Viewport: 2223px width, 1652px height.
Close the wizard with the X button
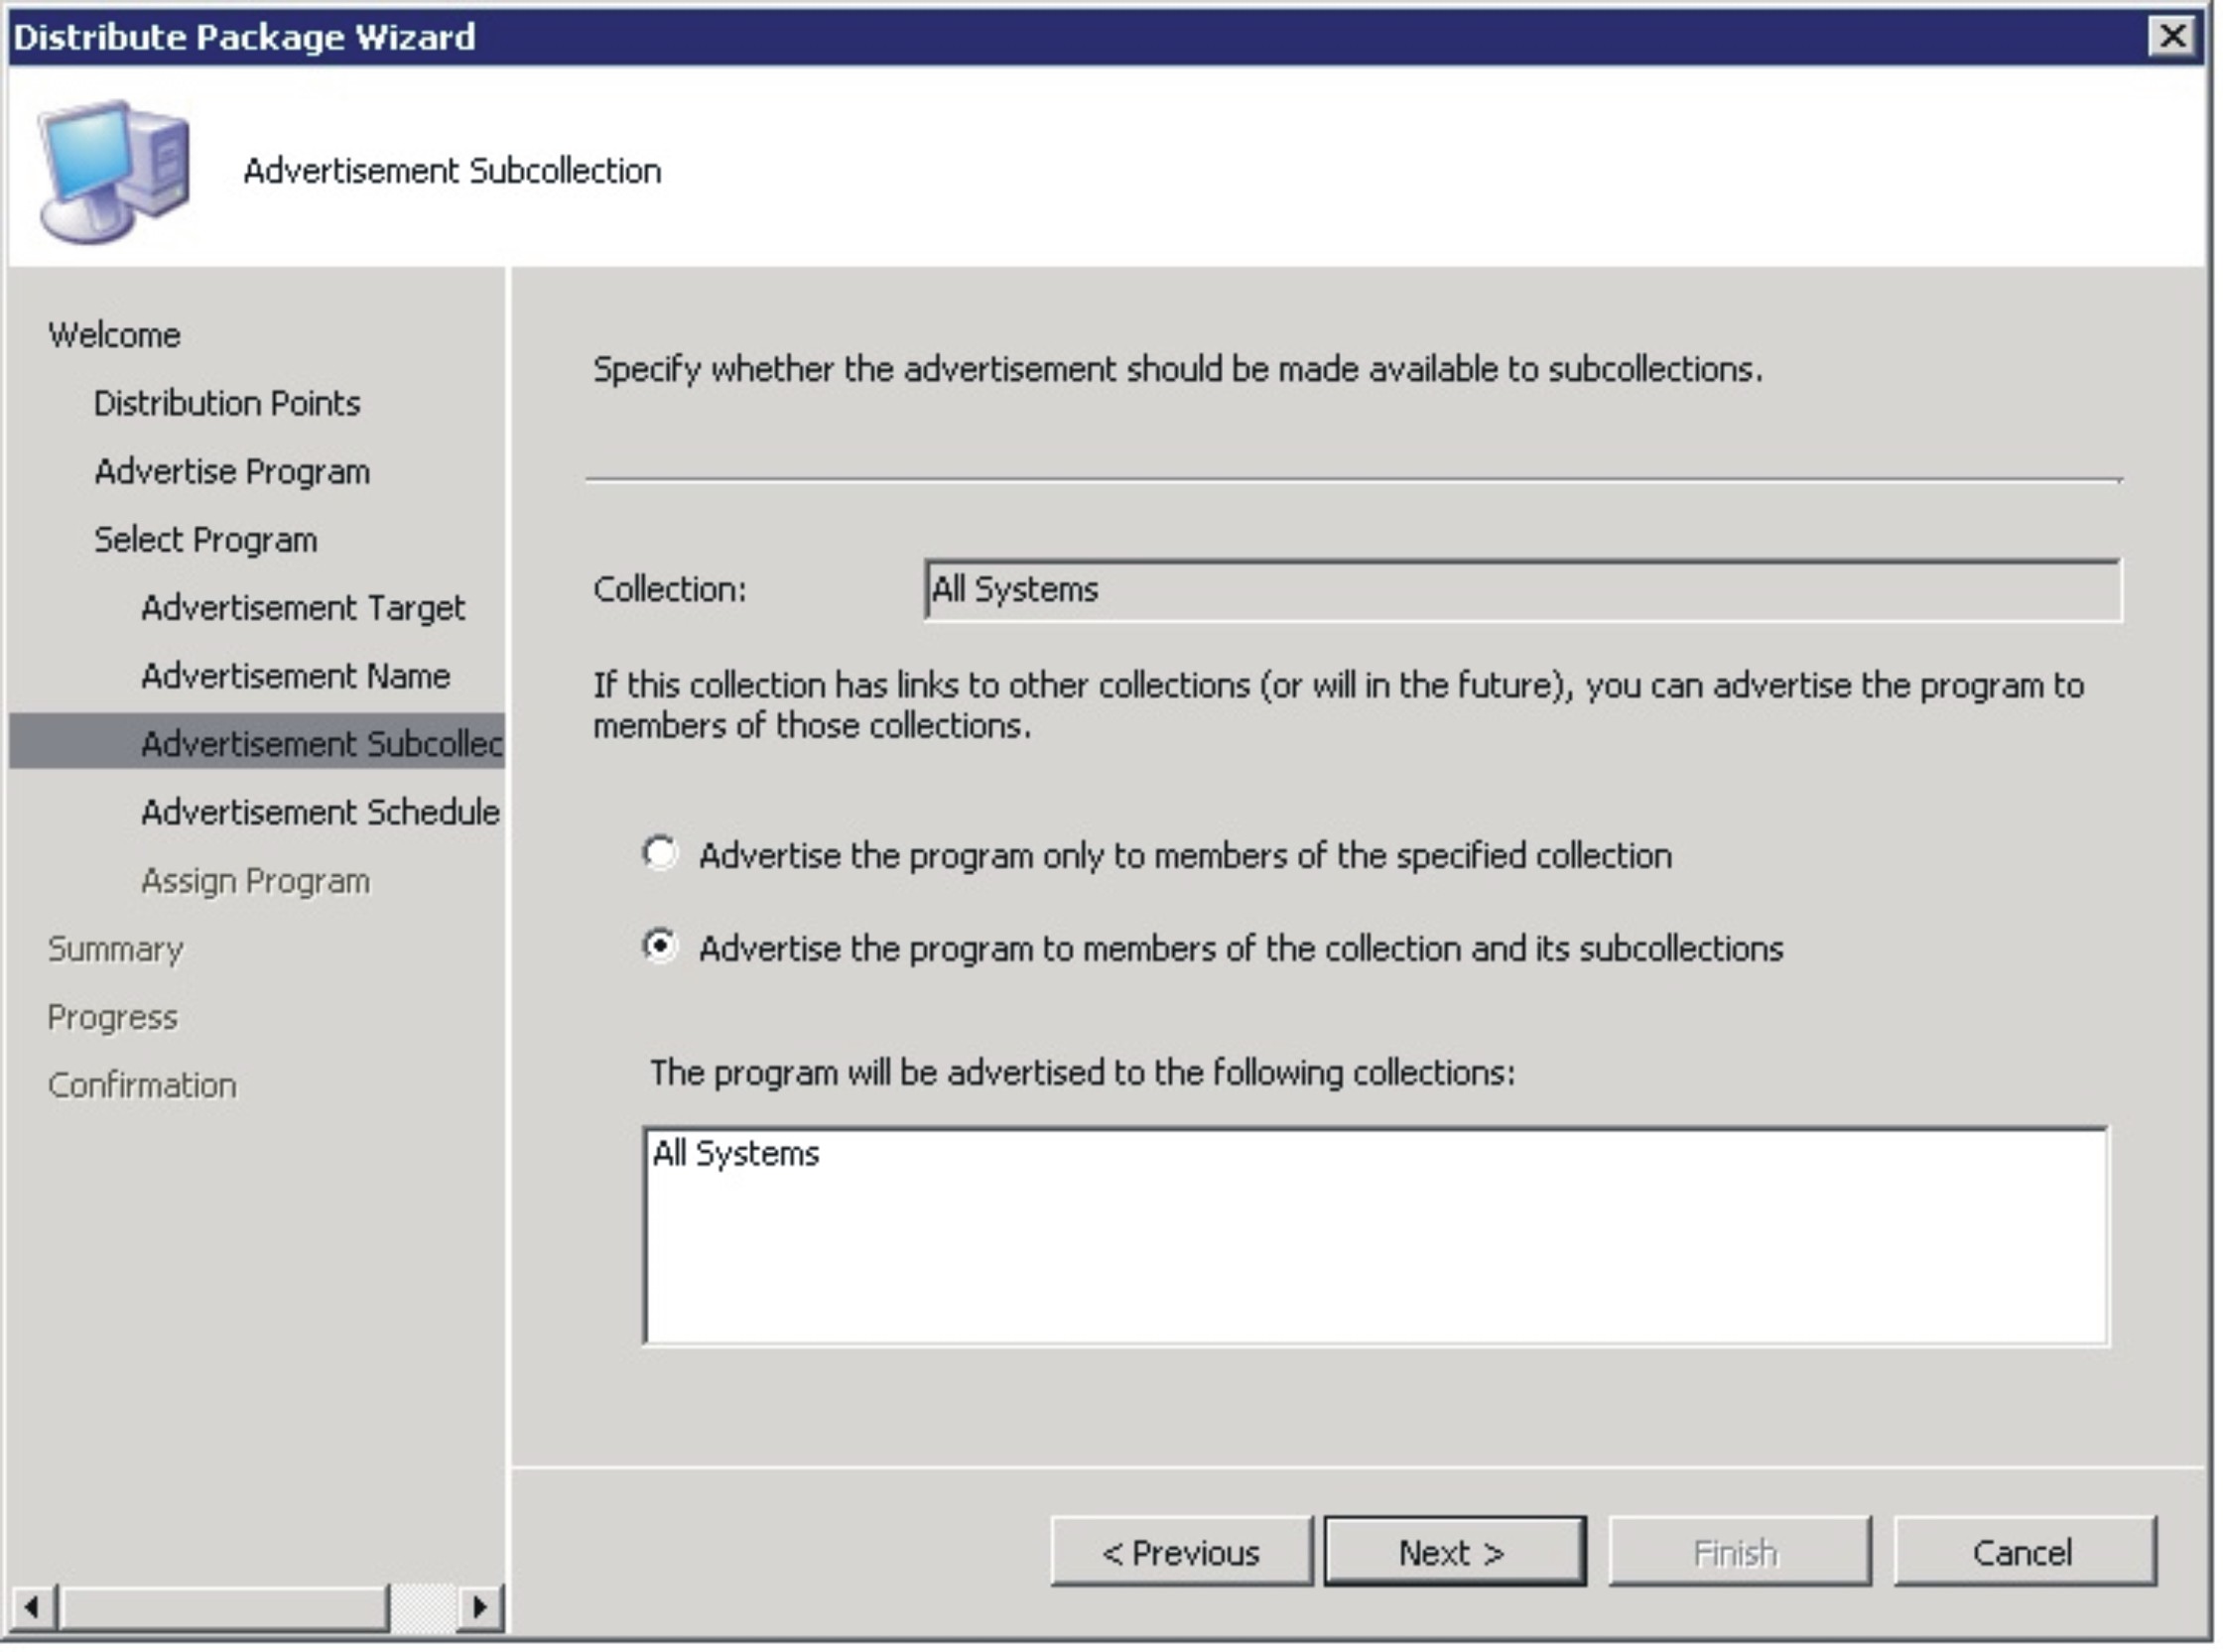2172,36
